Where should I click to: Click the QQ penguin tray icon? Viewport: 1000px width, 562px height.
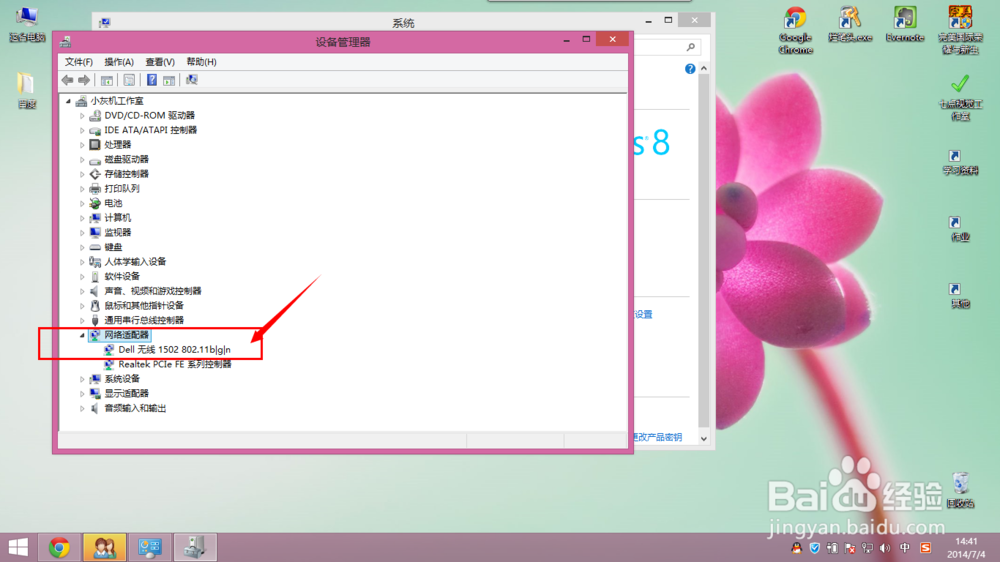tap(797, 548)
